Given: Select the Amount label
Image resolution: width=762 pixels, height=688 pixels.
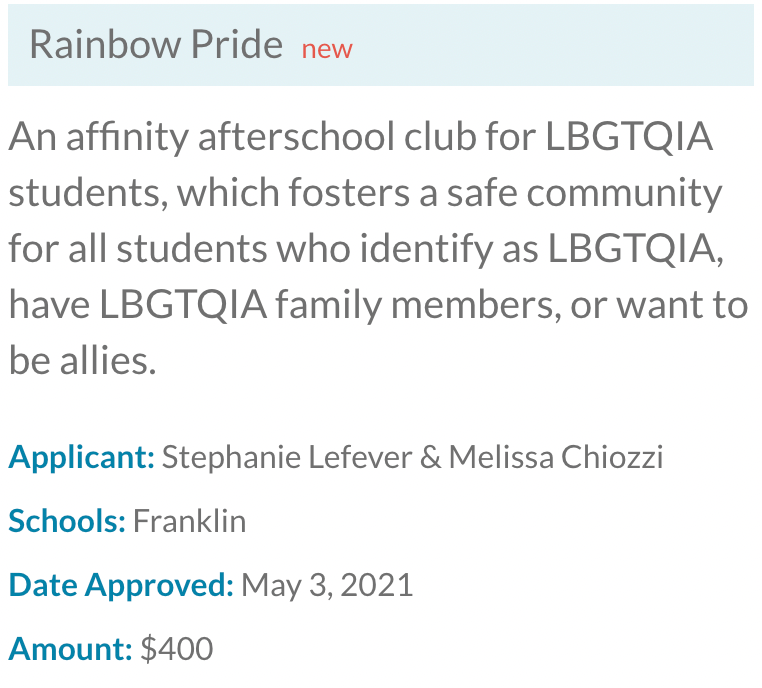Looking at the screenshot, I should point(70,649).
